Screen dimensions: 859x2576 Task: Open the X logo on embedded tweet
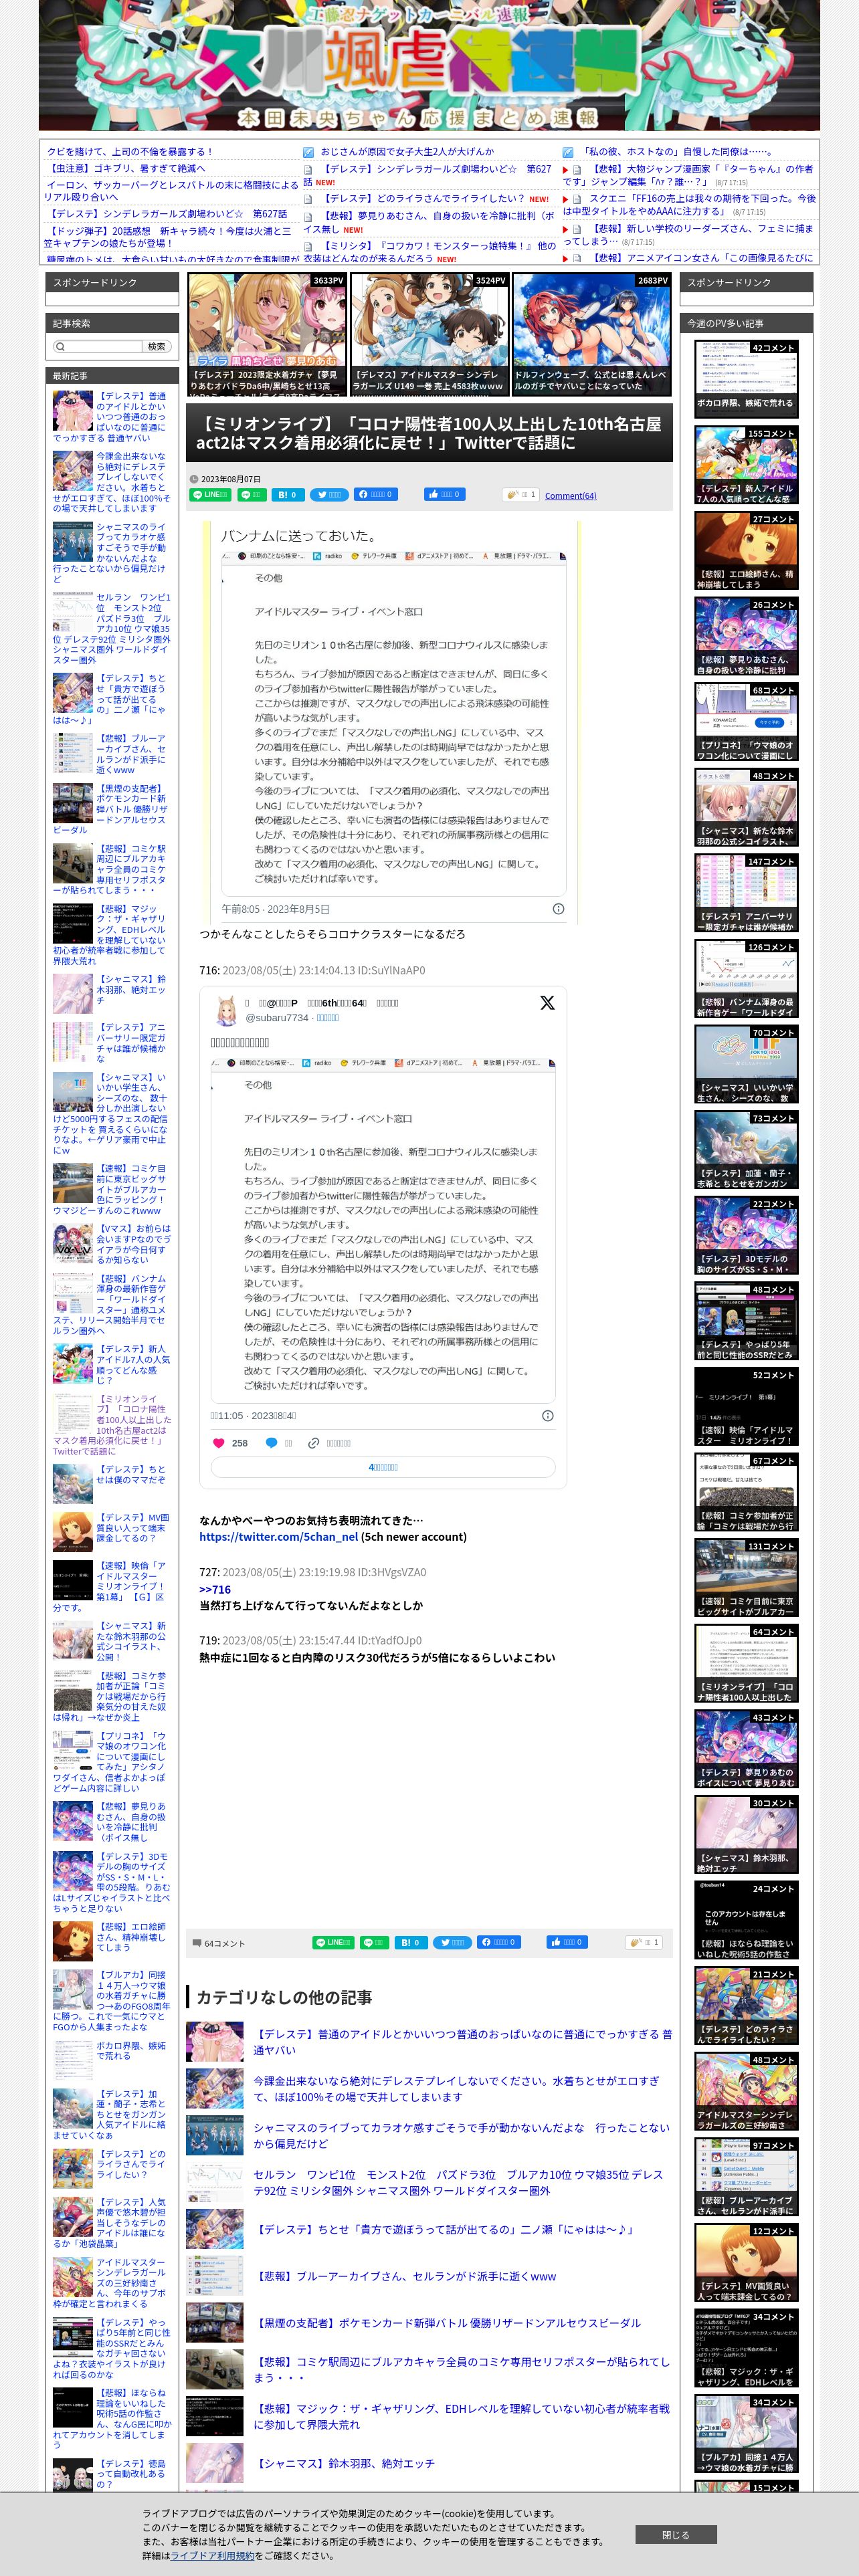point(547,1002)
